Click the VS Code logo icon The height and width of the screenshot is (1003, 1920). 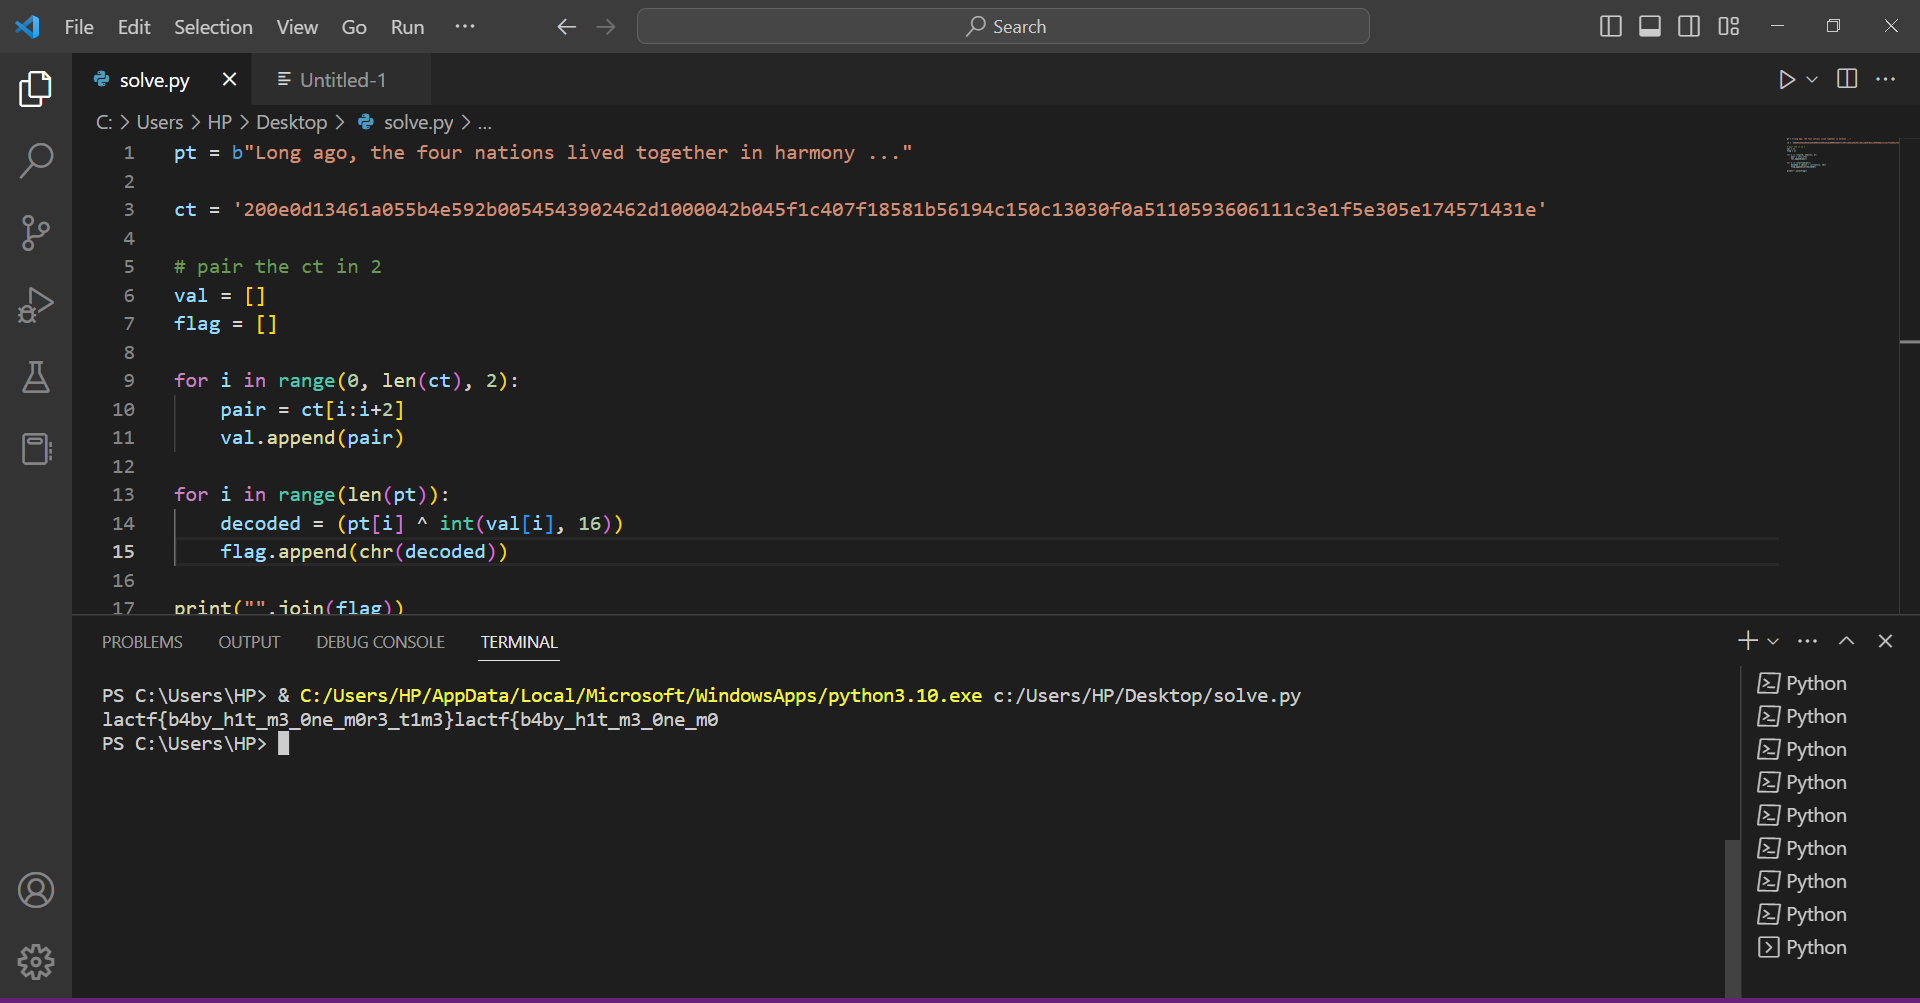pos(27,26)
